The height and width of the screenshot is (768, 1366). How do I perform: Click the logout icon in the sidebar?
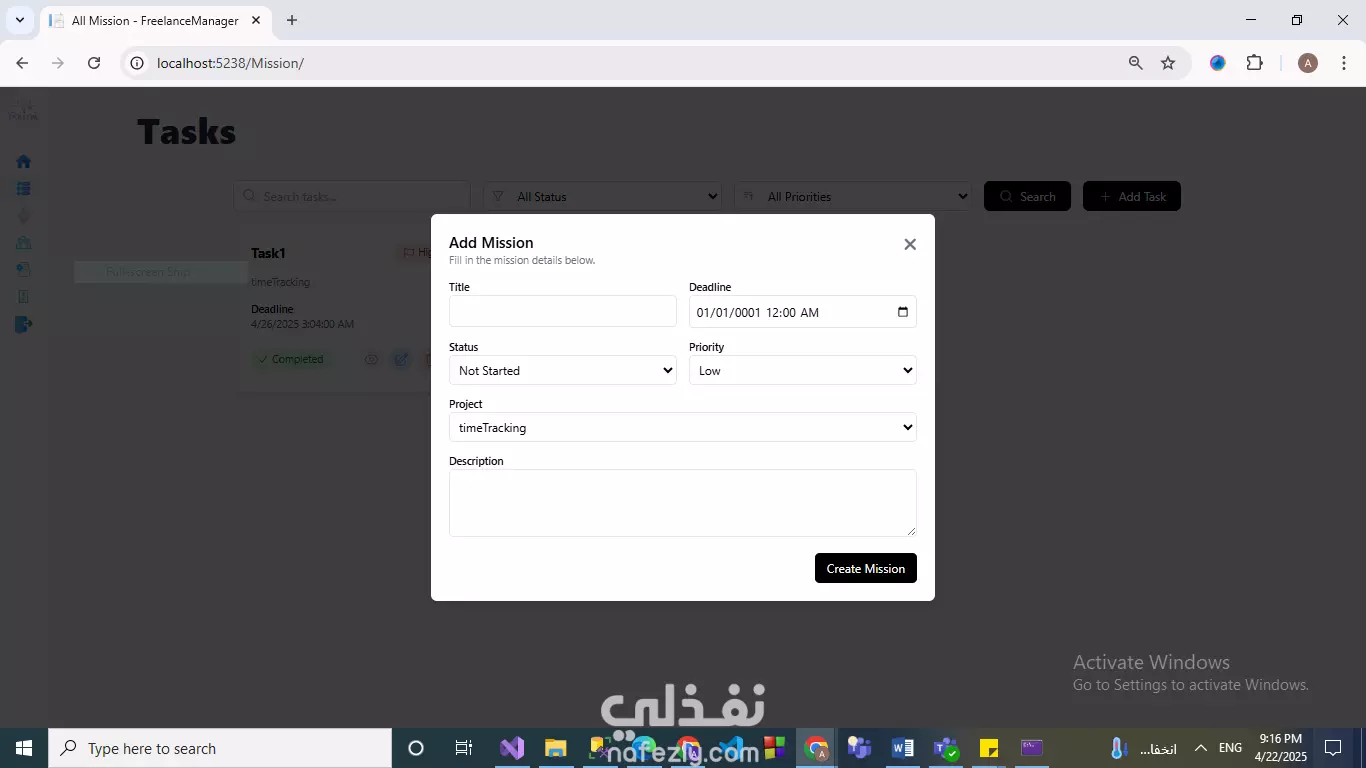[24, 324]
